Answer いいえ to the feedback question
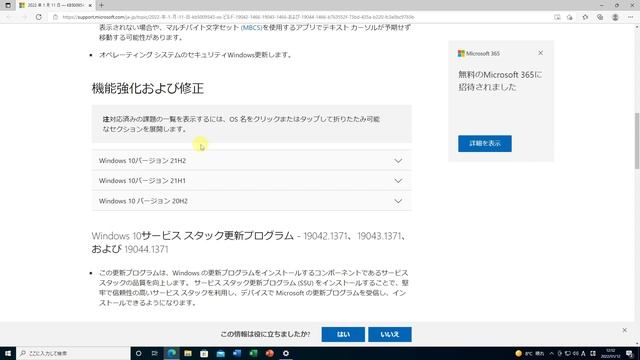 click(390, 334)
